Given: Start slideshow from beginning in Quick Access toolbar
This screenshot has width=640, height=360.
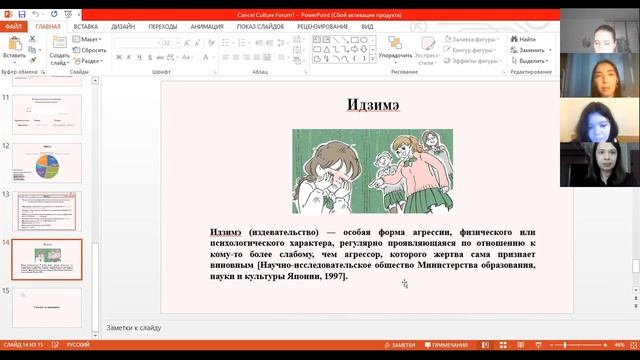Looking at the screenshot, I should [x=68, y=15].
